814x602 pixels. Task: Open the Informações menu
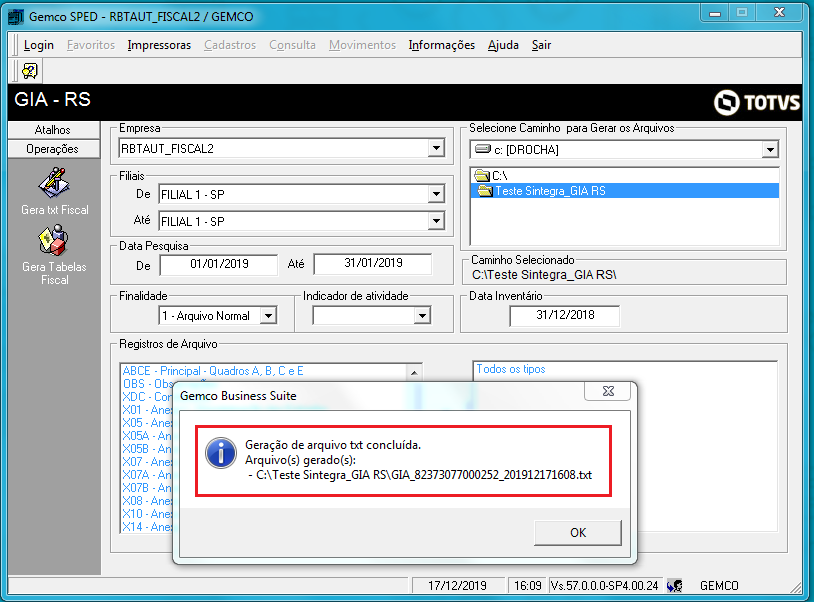(x=442, y=45)
